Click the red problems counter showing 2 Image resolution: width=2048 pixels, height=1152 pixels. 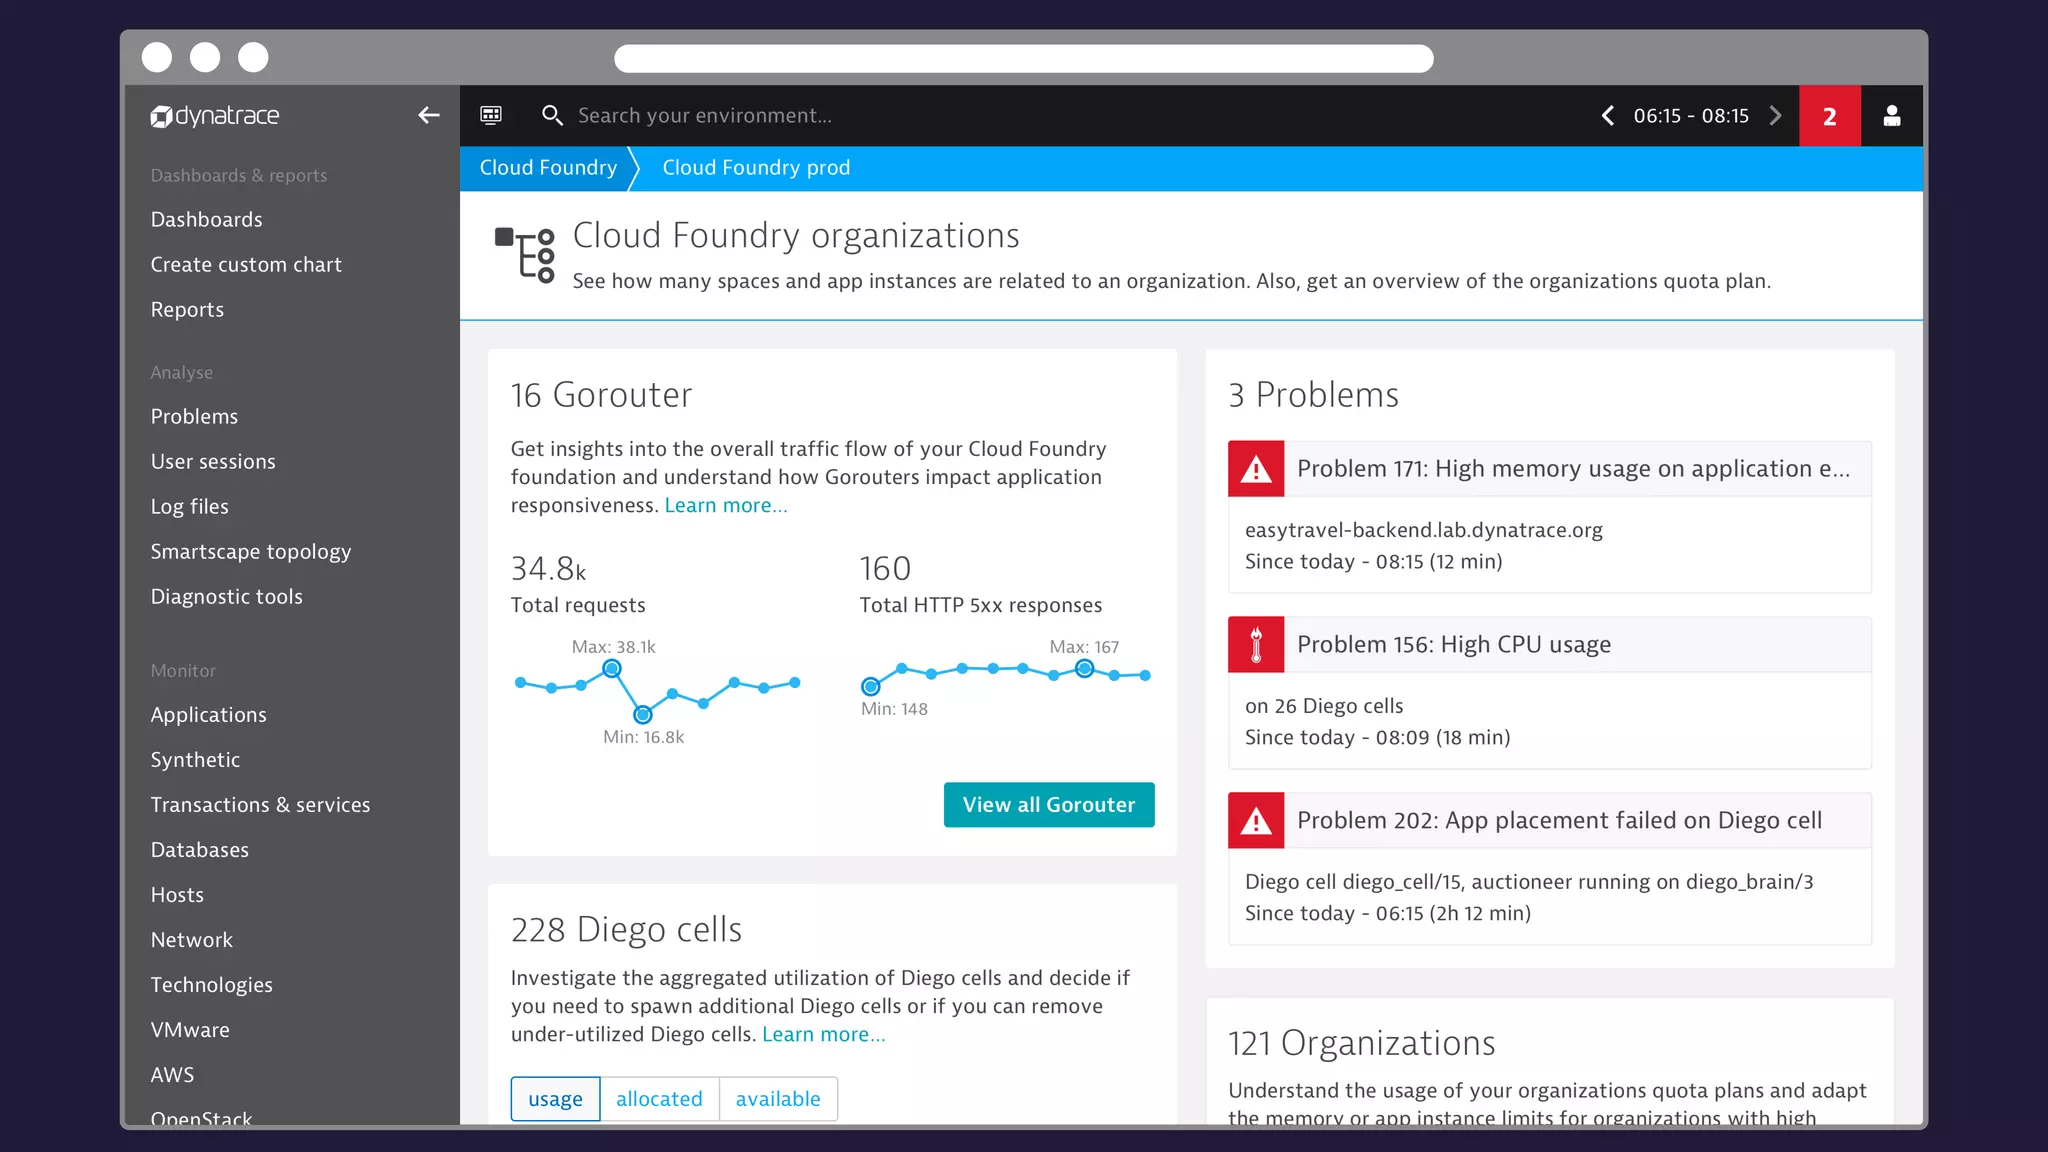[1829, 116]
